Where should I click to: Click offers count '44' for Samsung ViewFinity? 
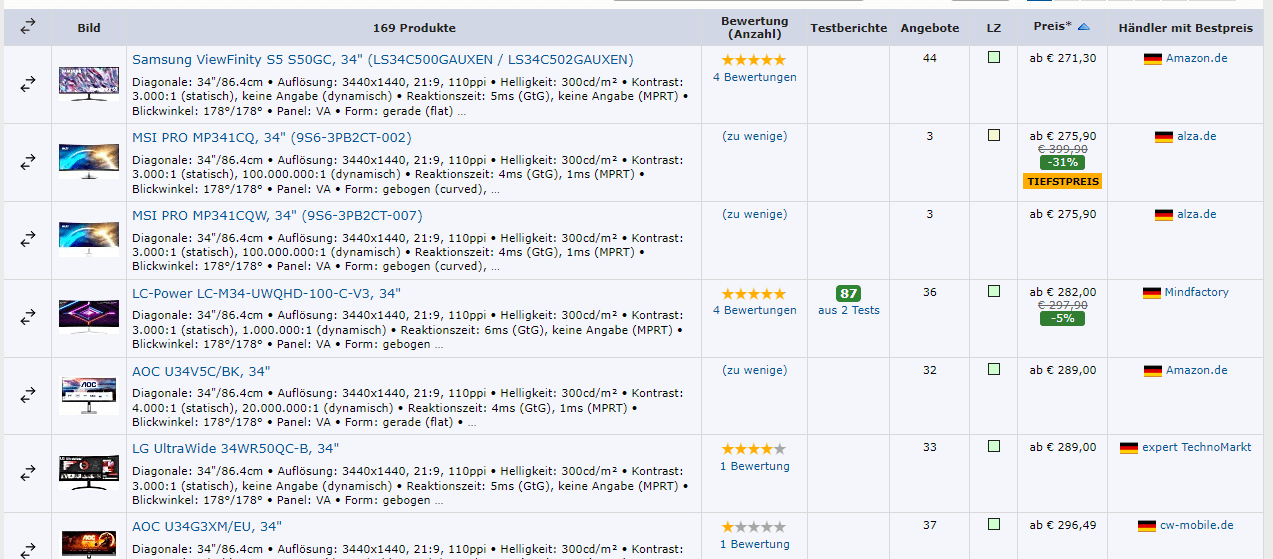coord(930,59)
